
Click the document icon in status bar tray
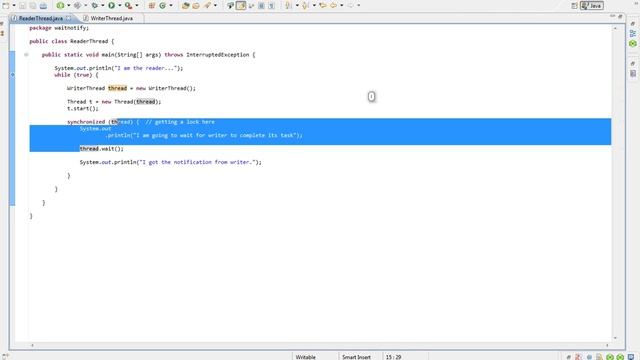click(x=599, y=357)
